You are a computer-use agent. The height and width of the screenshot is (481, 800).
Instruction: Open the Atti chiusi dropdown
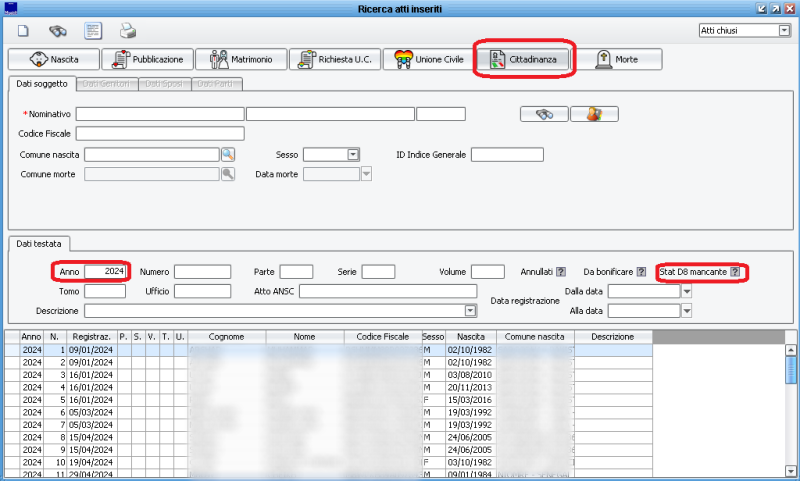click(783, 30)
